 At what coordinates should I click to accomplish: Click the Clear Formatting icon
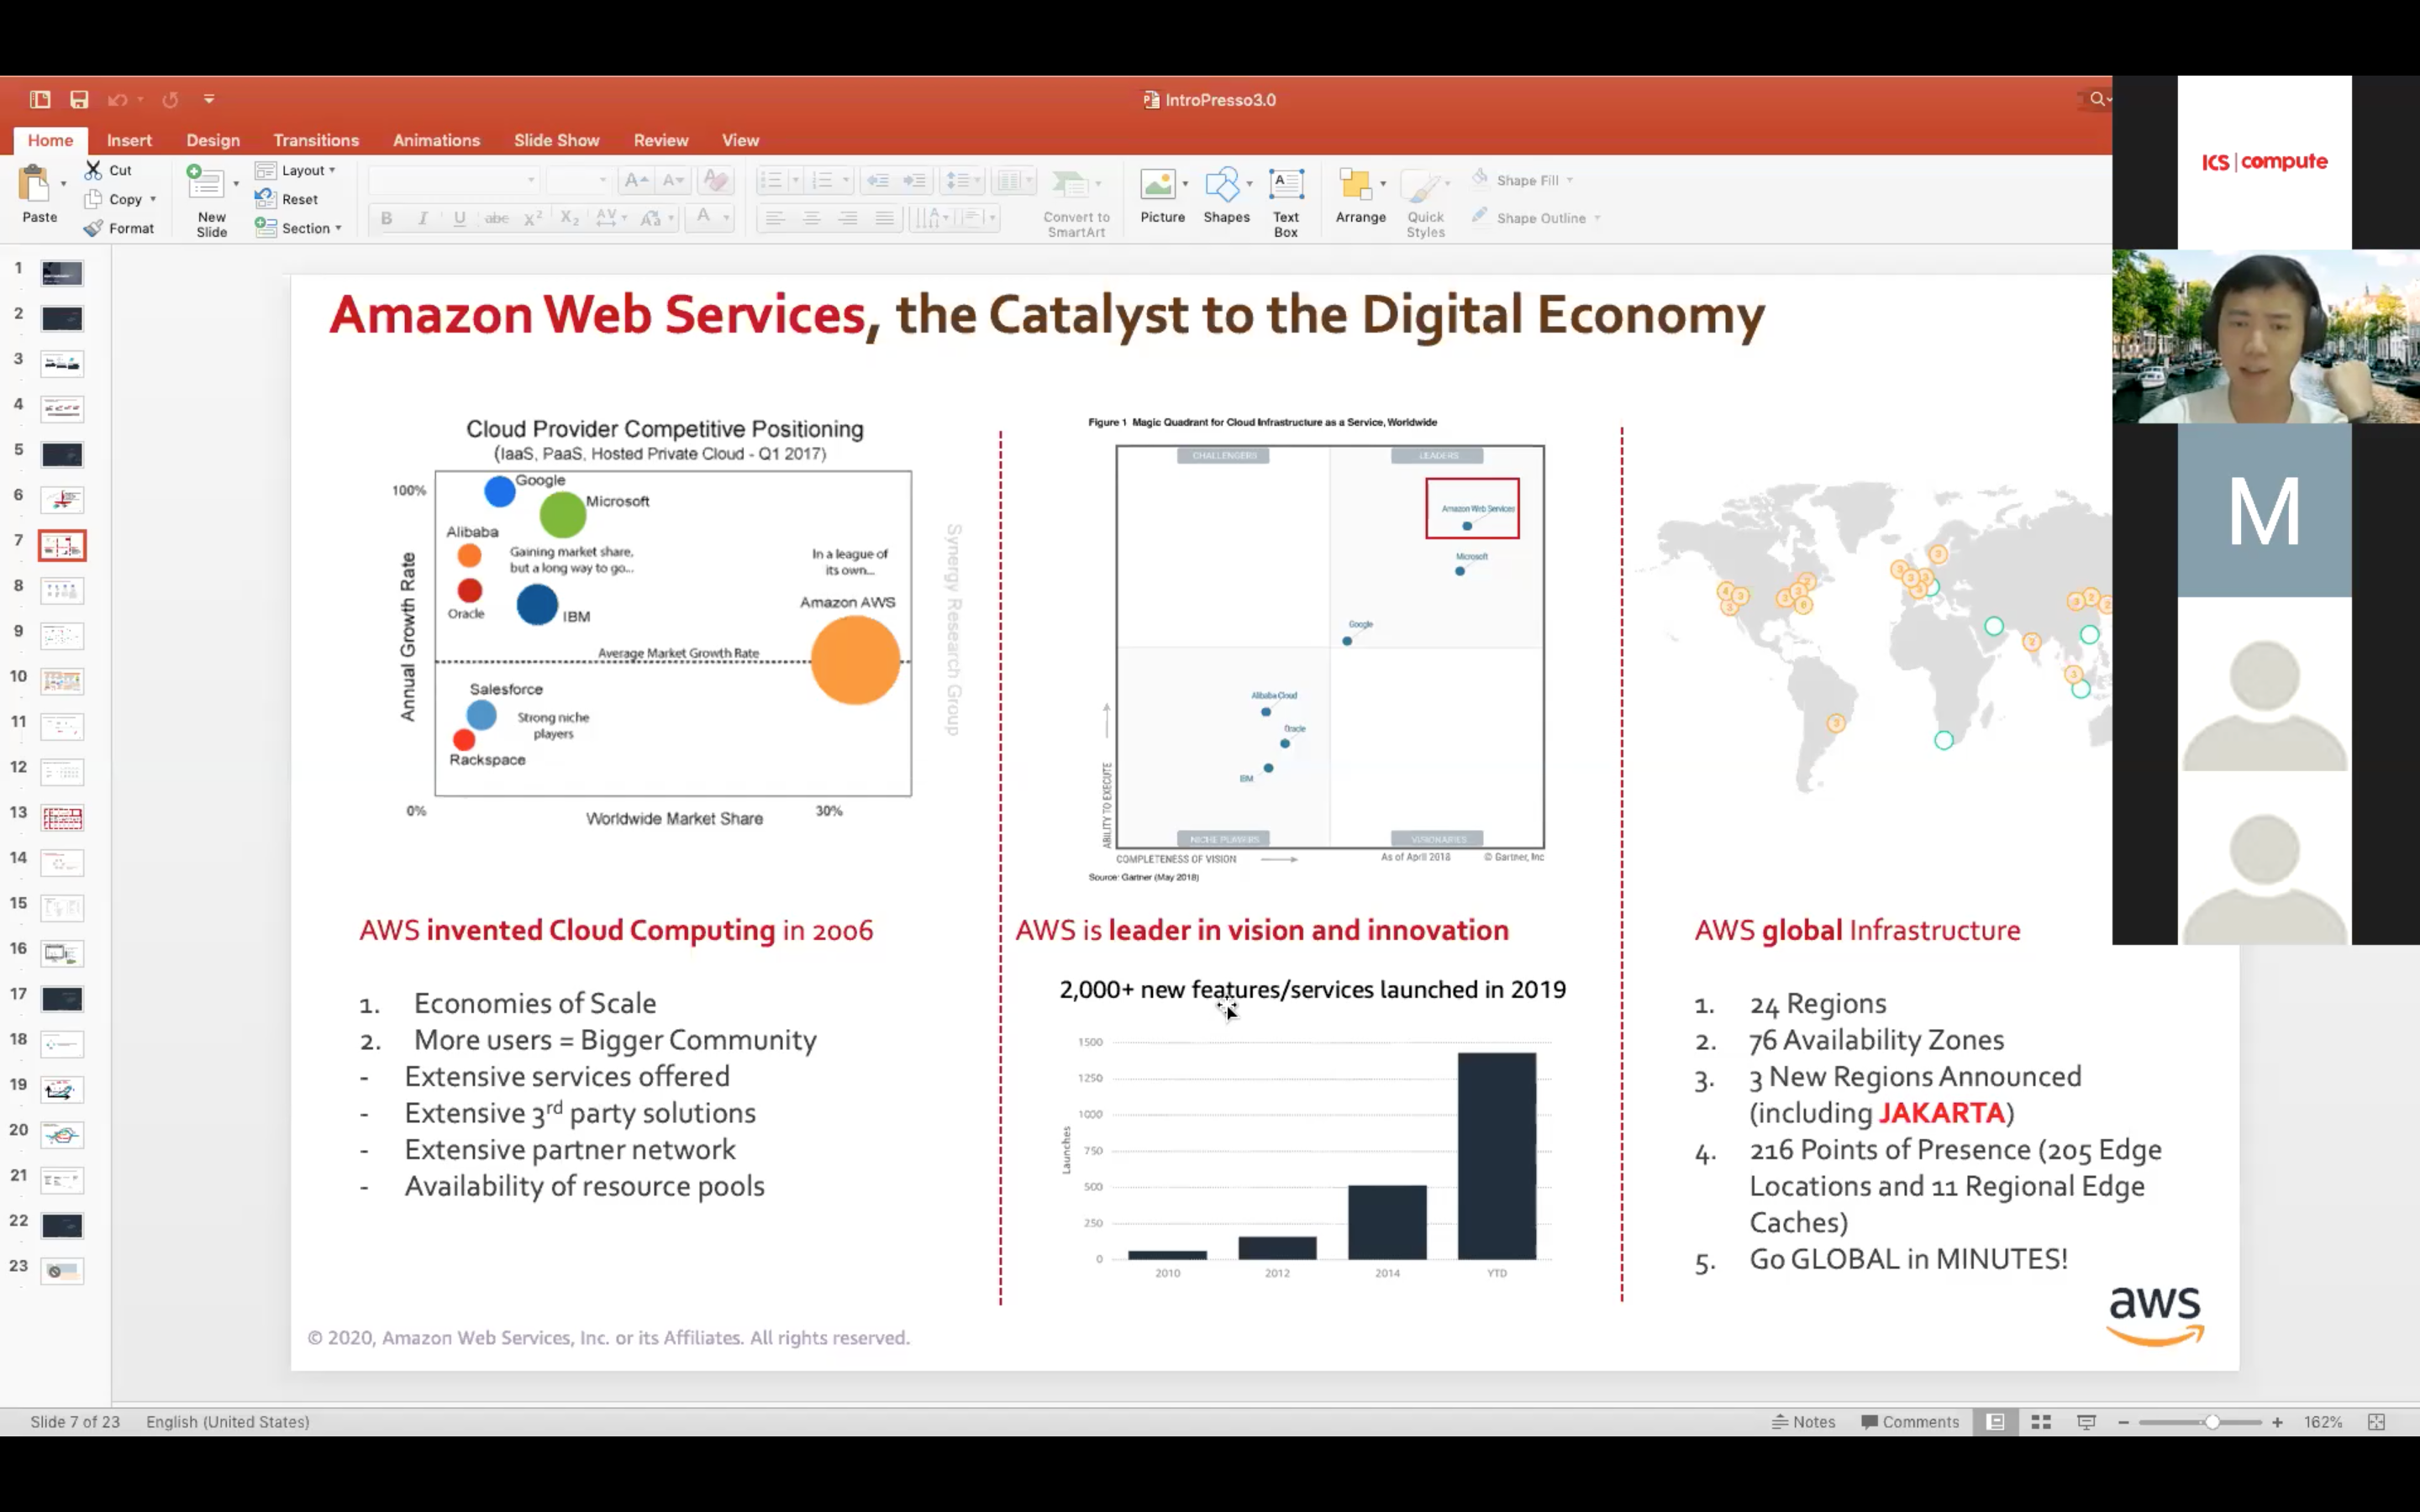(716, 180)
